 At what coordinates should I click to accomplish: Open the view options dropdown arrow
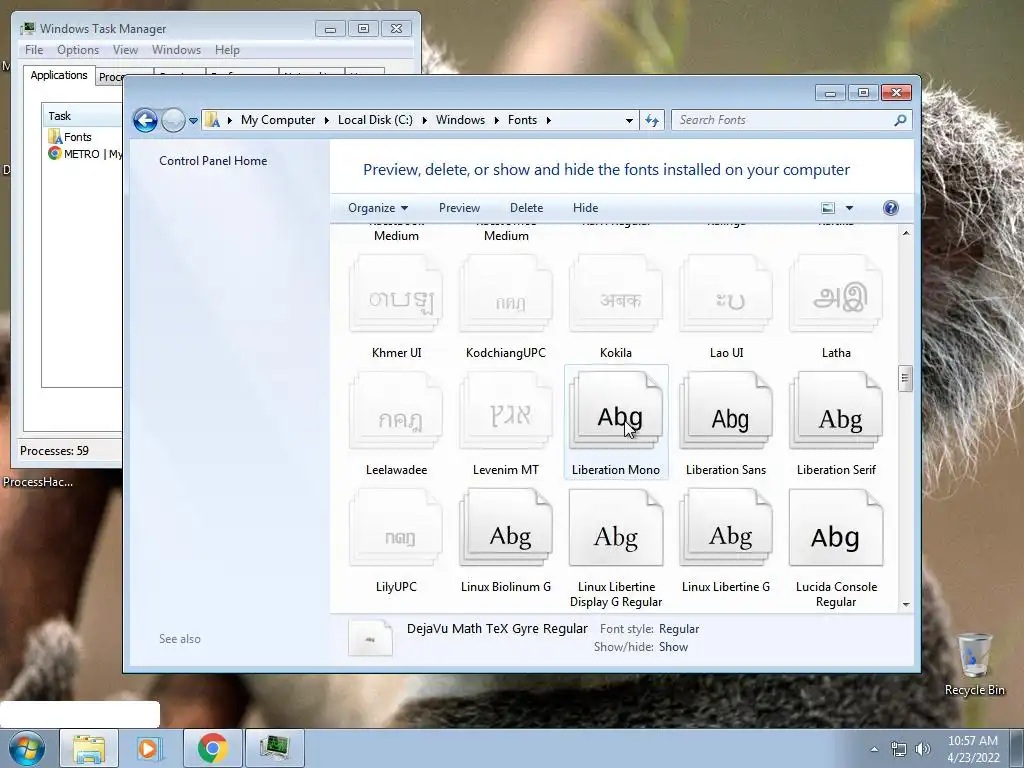[x=850, y=208]
